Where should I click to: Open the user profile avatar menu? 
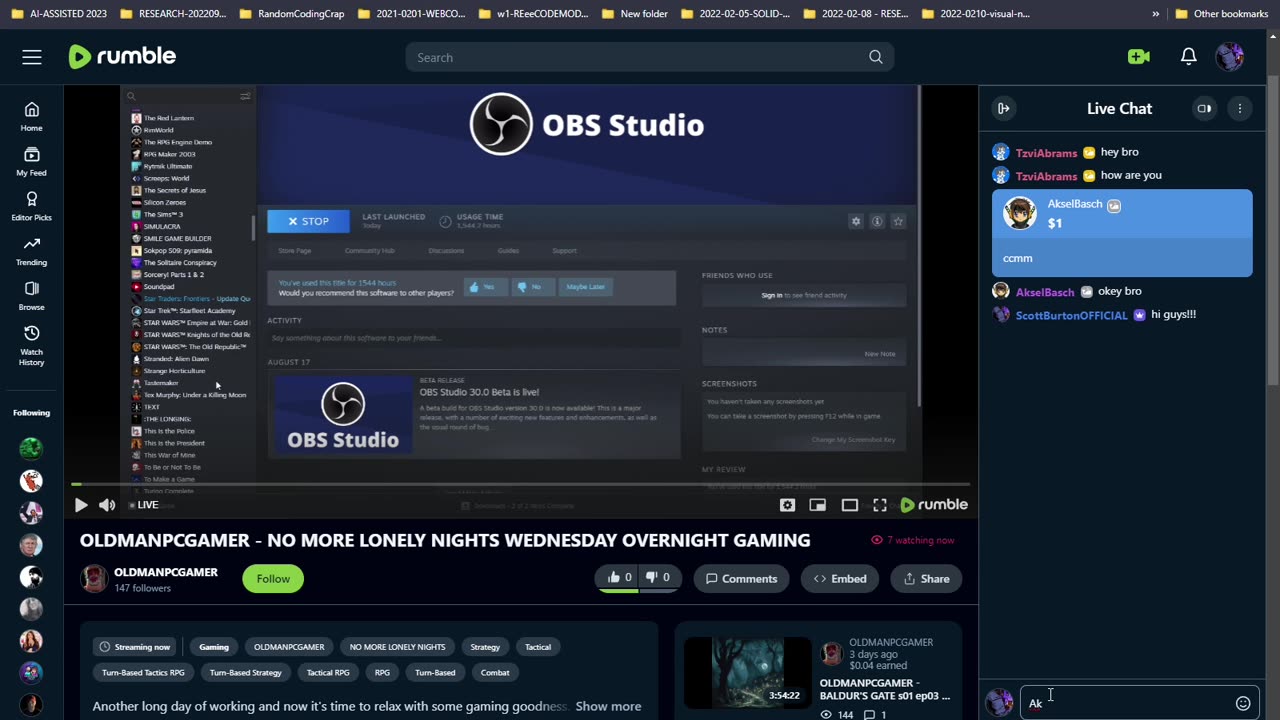1229,57
